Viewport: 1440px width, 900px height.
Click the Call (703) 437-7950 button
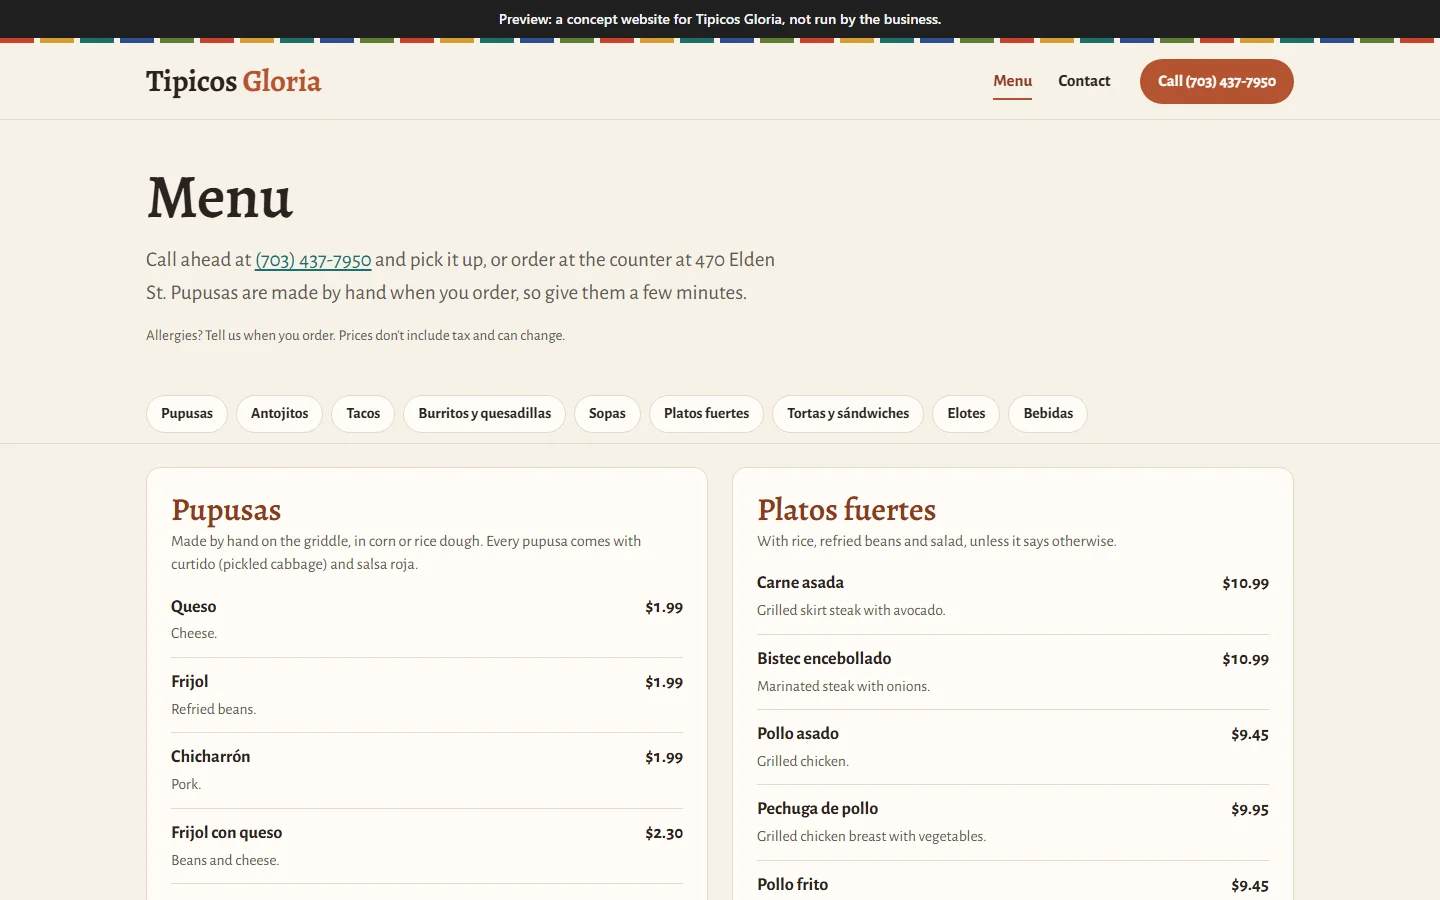pyautogui.click(x=1216, y=81)
